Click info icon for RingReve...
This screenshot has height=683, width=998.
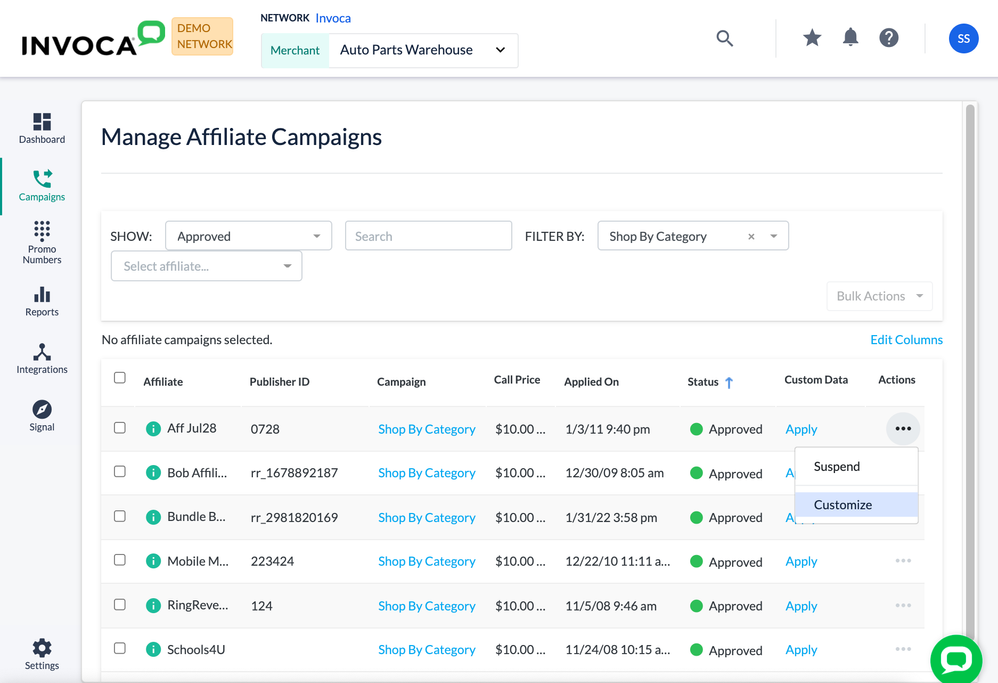153,605
